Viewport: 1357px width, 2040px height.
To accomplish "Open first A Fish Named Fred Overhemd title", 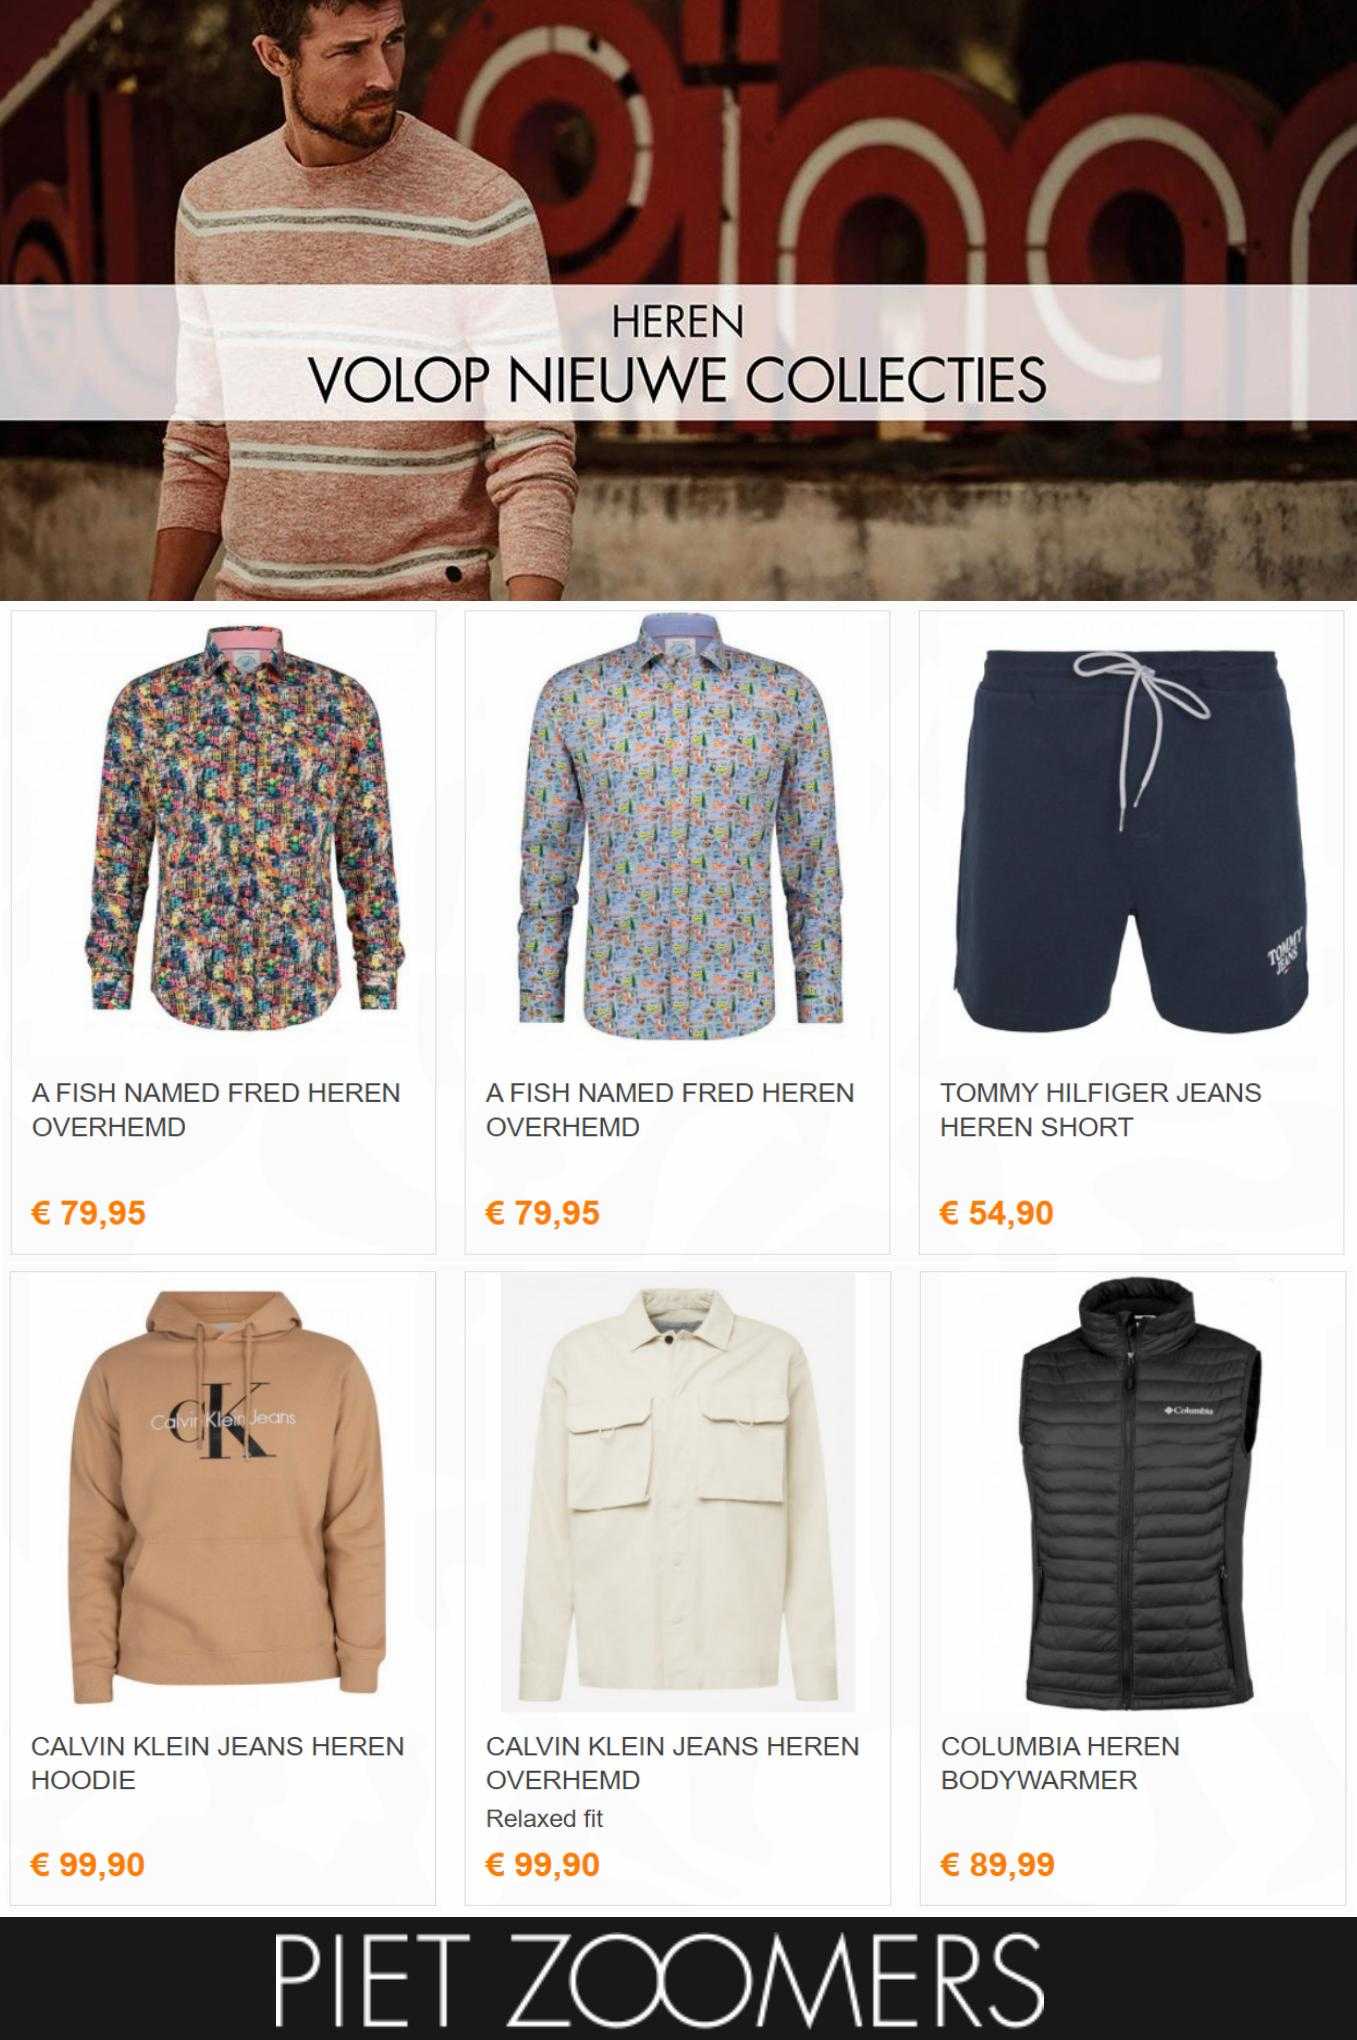I will pyautogui.click(x=216, y=1109).
